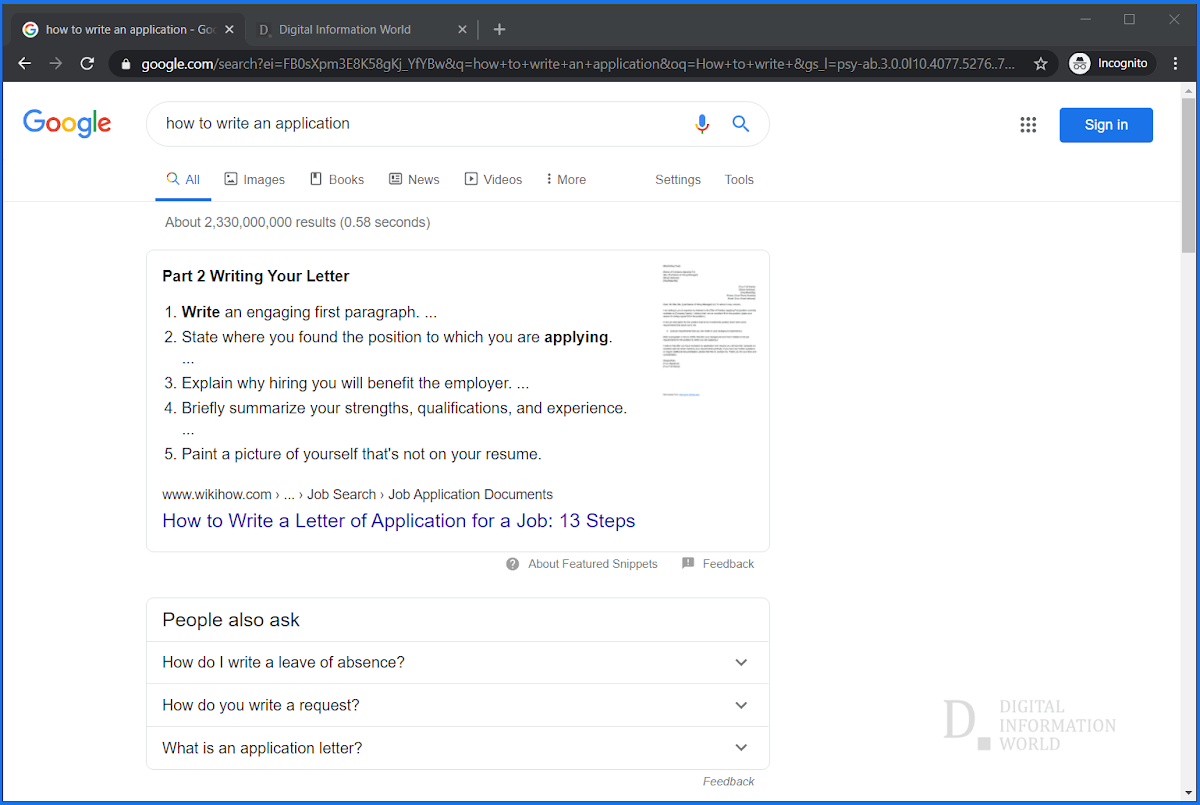This screenshot has width=1200, height=805.
Task: Open the More search categories dropdown
Action: pos(566,180)
